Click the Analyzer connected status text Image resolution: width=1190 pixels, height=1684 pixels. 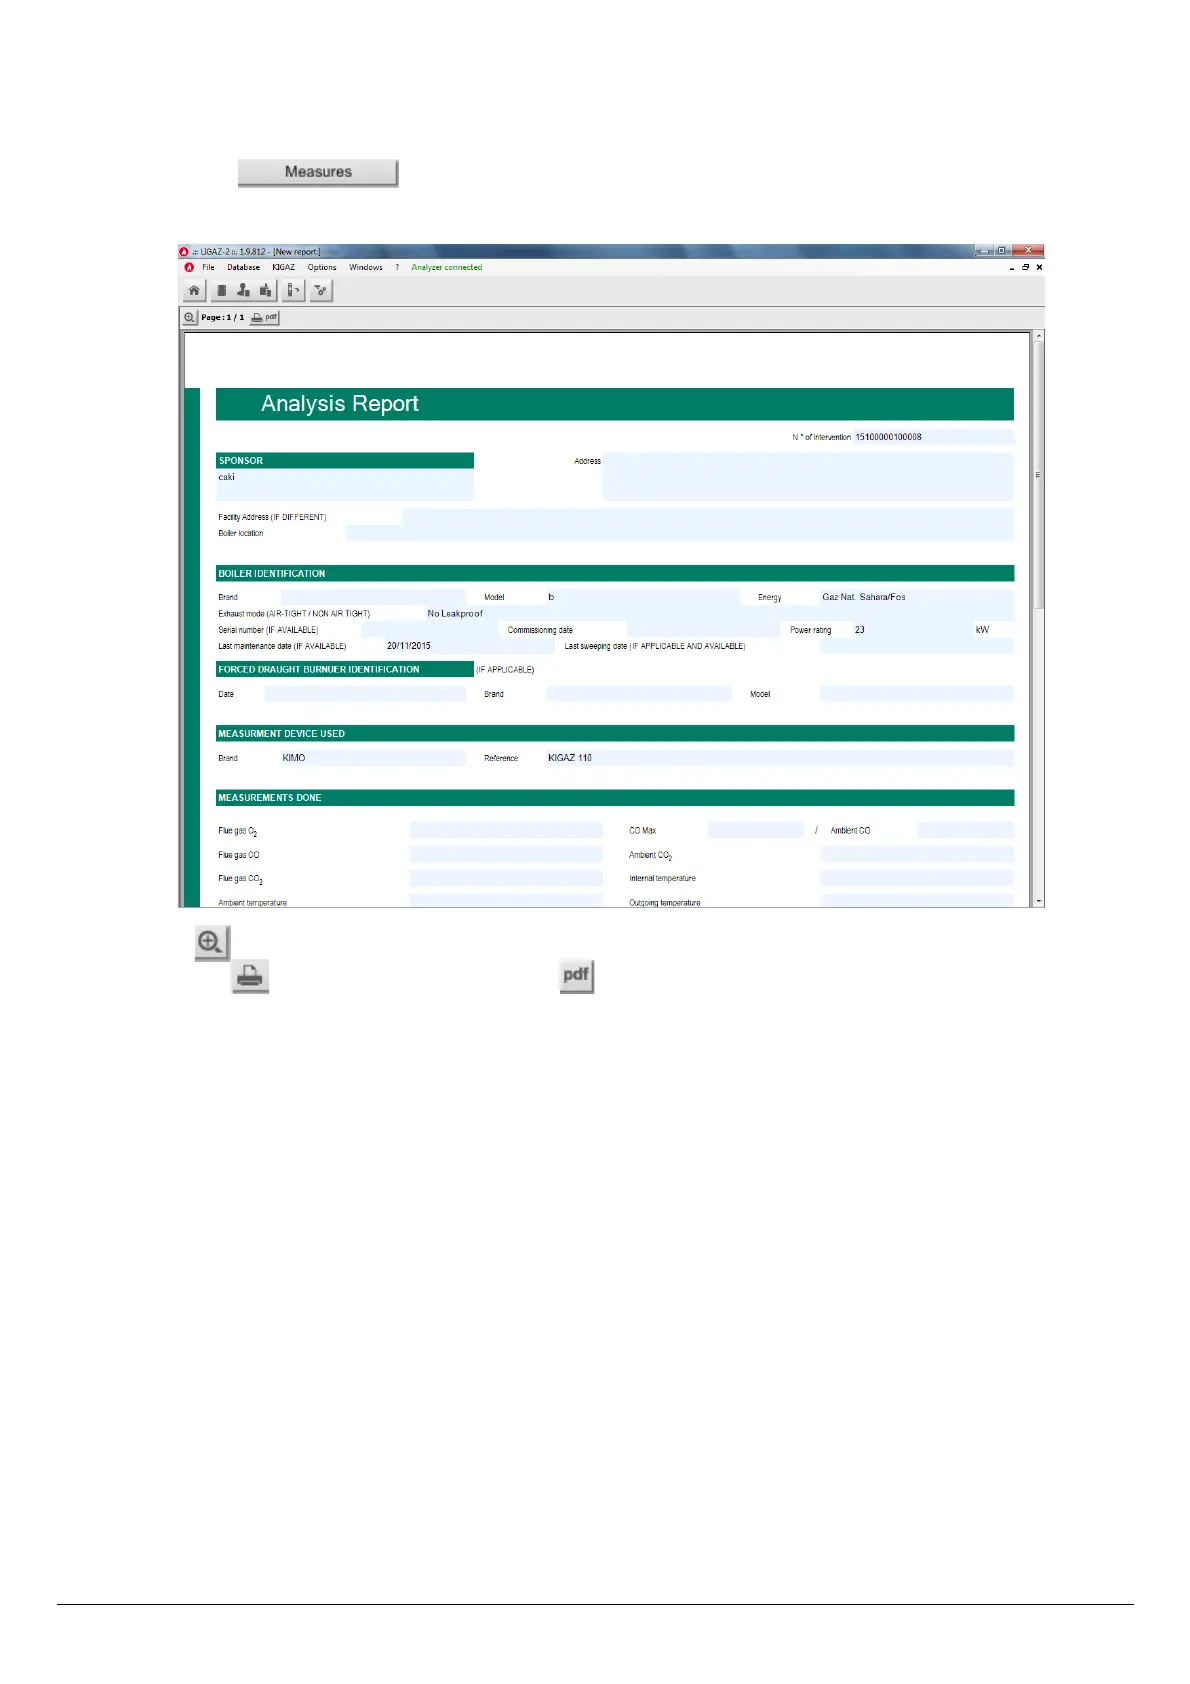coord(446,268)
